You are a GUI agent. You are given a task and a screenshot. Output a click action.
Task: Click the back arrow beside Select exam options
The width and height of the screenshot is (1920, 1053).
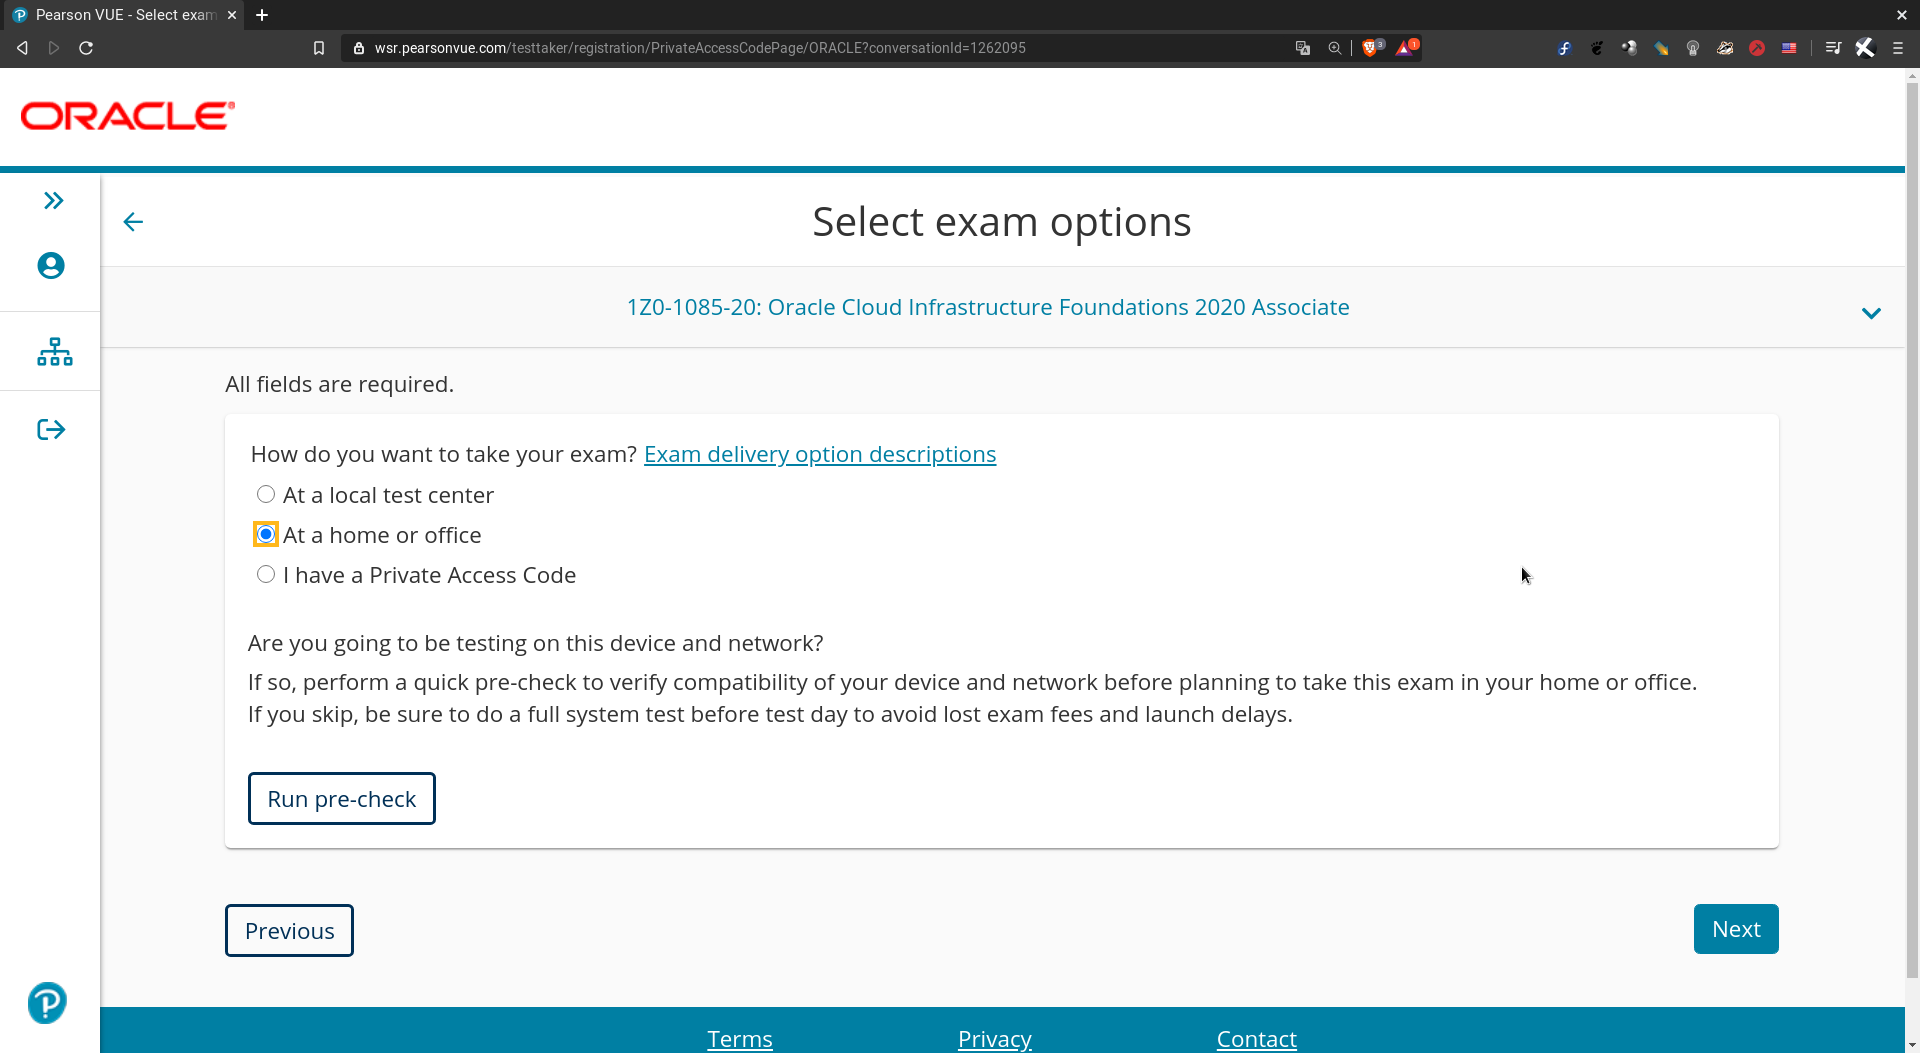(133, 222)
